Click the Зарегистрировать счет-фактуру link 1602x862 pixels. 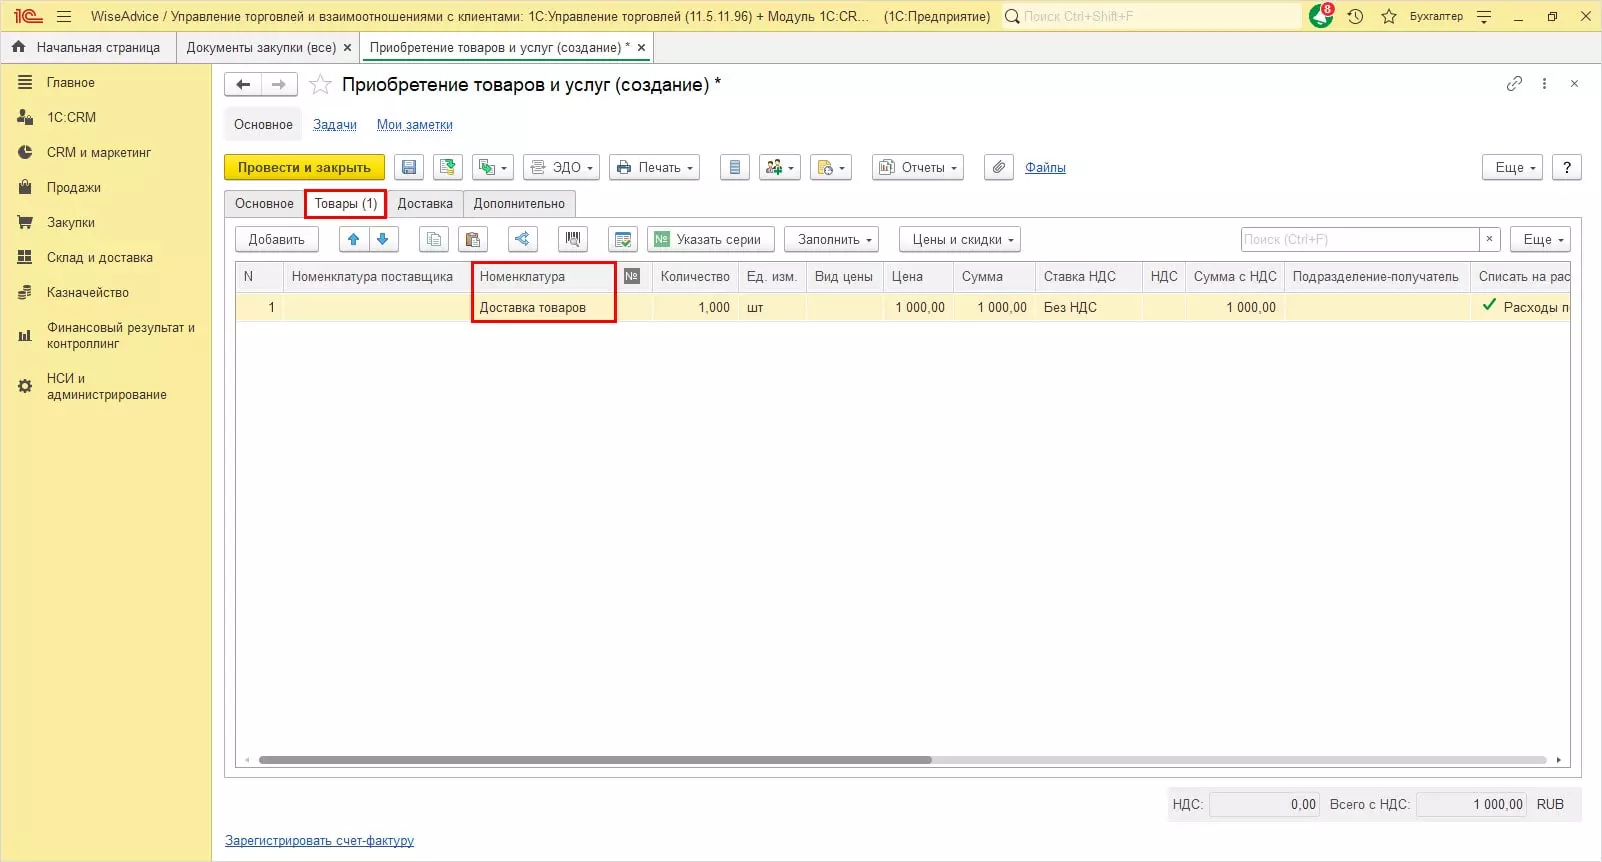[x=319, y=841]
